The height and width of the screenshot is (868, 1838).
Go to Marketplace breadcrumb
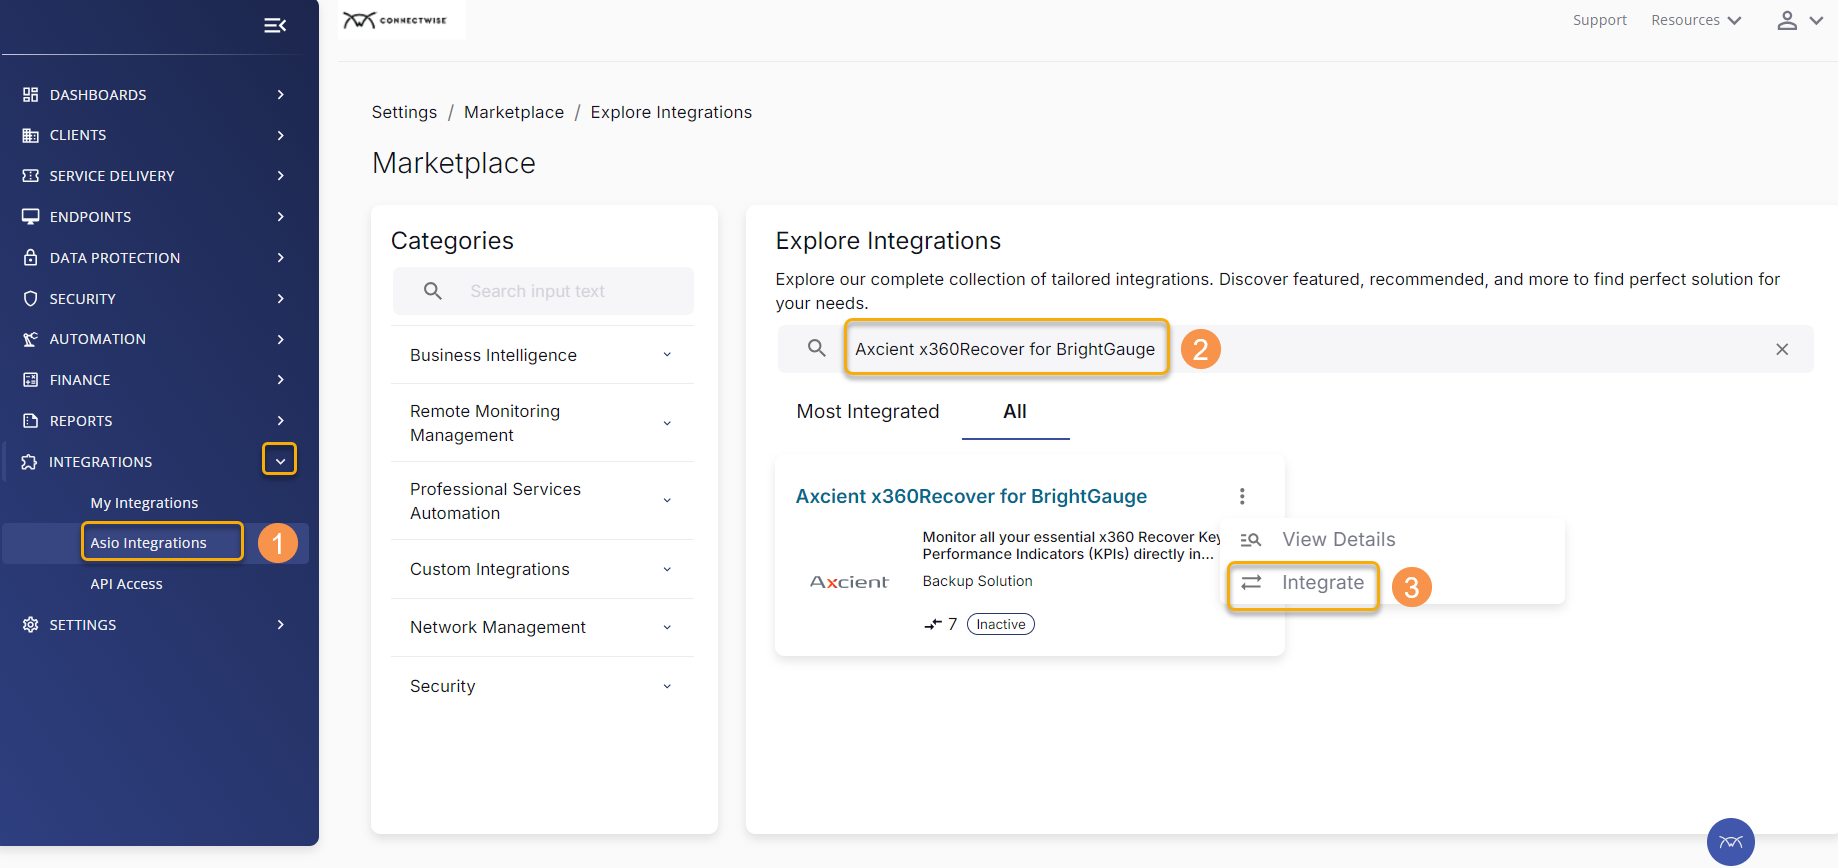click(x=514, y=112)
